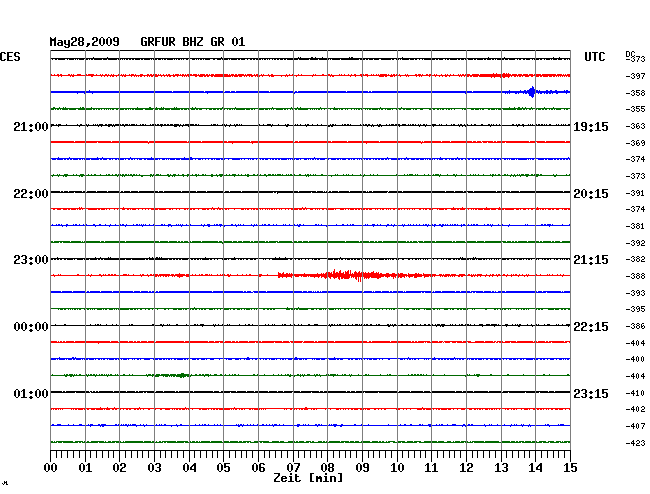
Task: Click the 01 minute tick label
Action: pyautogui.click(x=85, y=467)
